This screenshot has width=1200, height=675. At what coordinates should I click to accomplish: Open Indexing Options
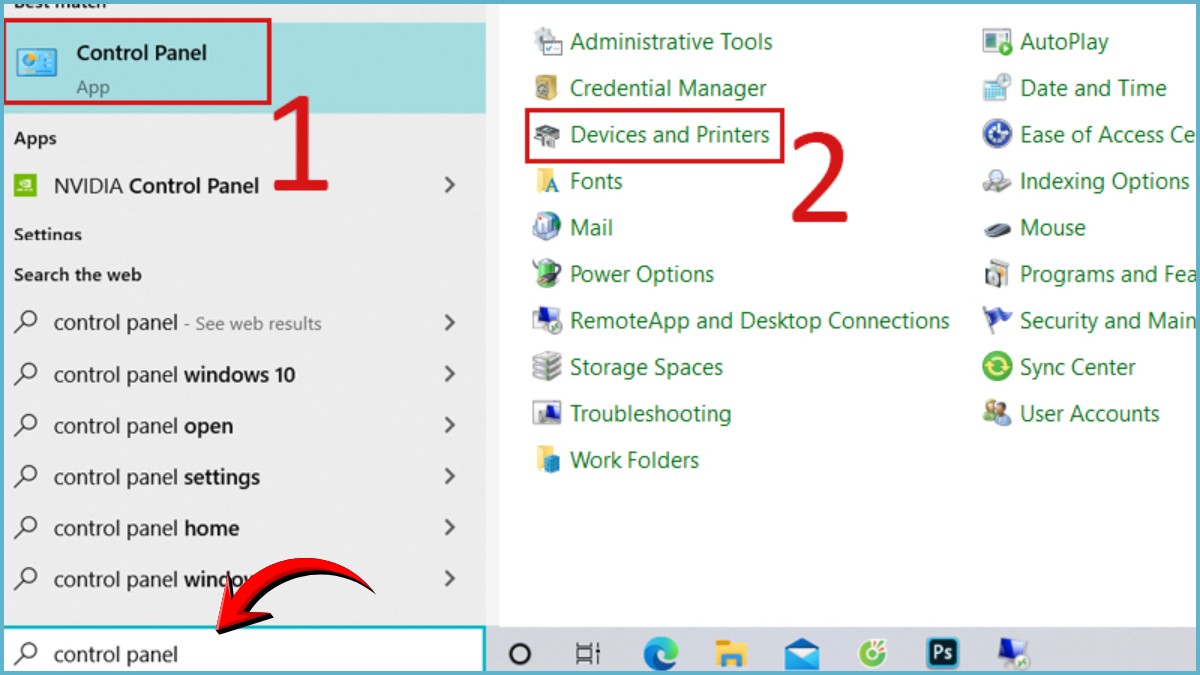point(1104,181)
